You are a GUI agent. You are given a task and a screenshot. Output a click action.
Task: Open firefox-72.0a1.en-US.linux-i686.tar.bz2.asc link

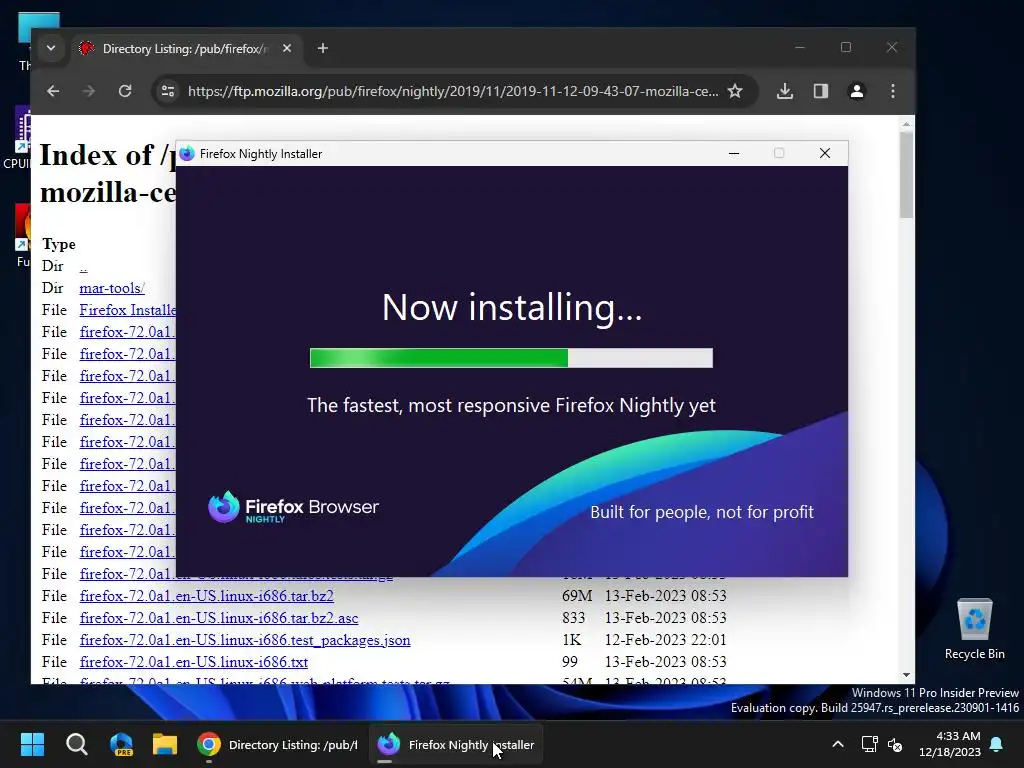point(219,618)
